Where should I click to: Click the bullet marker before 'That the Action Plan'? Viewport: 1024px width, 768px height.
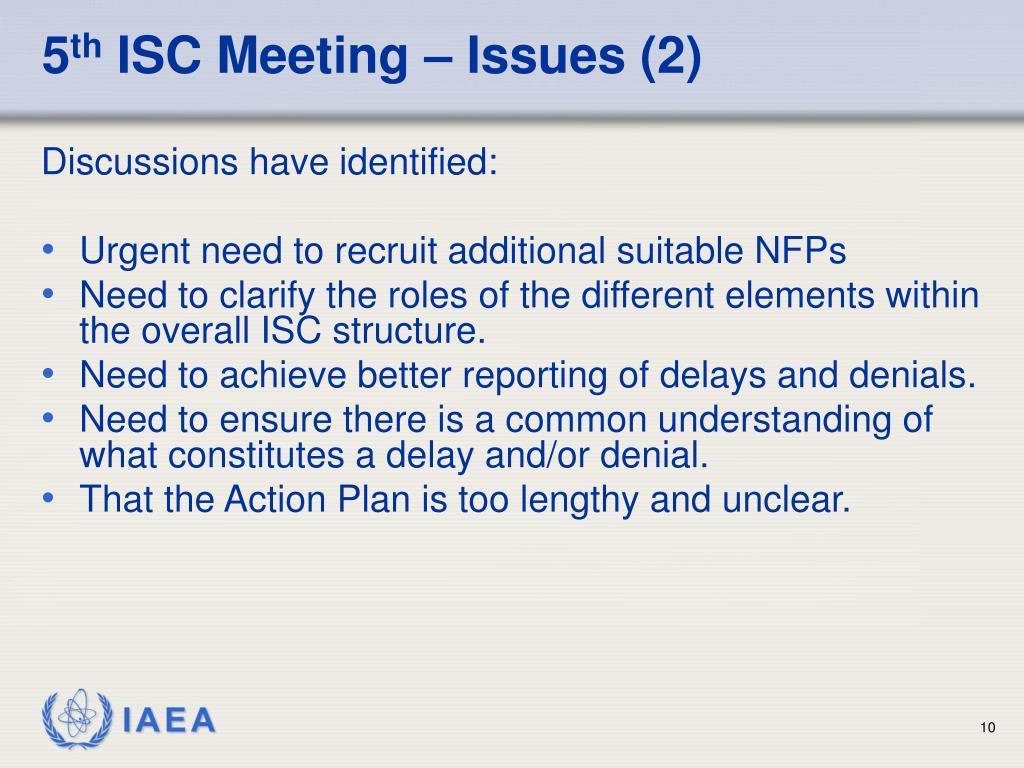48,498
